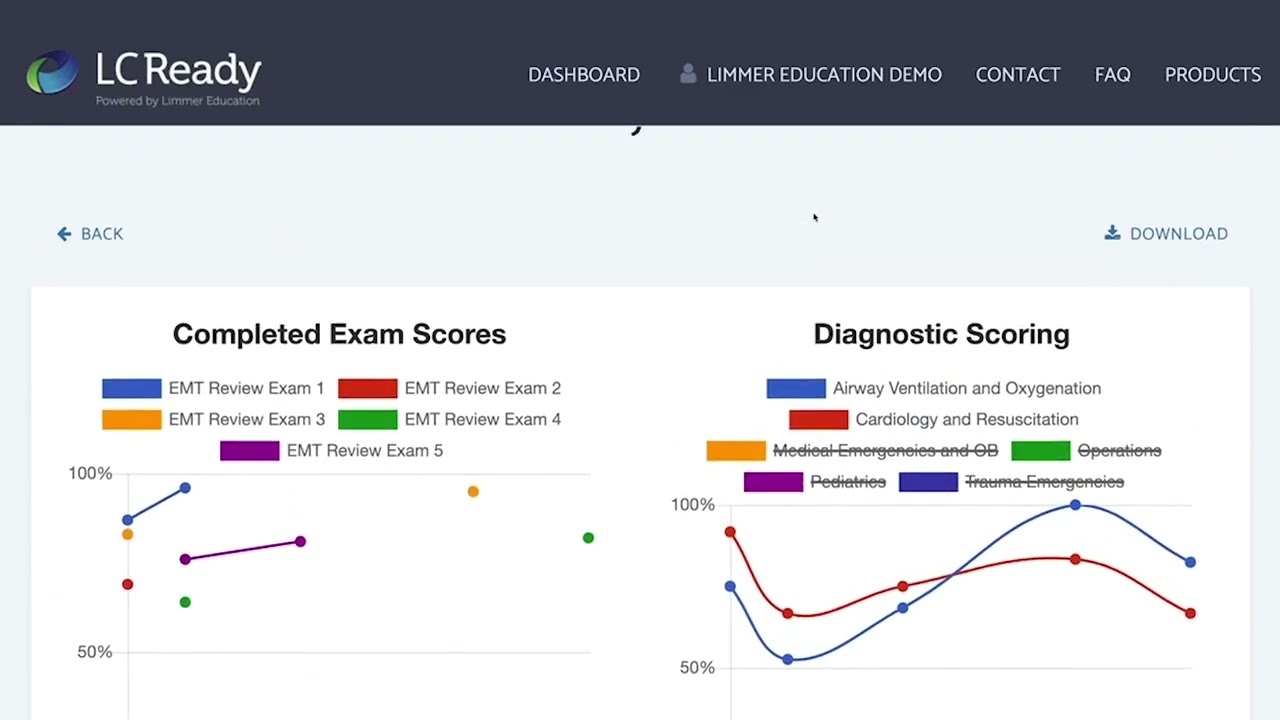1280x720 pixels.
Task: Click green swatch for EMT Review Exam 4
Action: tap(368, 420)
